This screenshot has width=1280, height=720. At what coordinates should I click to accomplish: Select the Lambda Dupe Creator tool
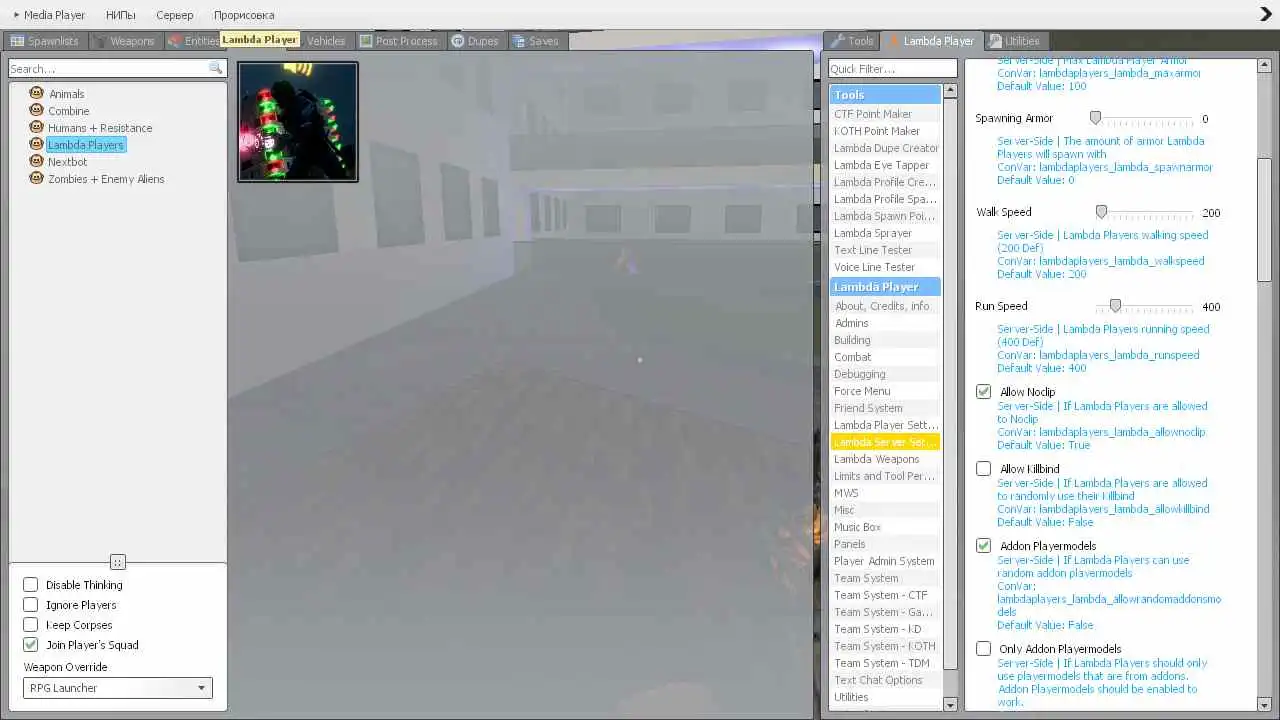click(x=885, y=148)
